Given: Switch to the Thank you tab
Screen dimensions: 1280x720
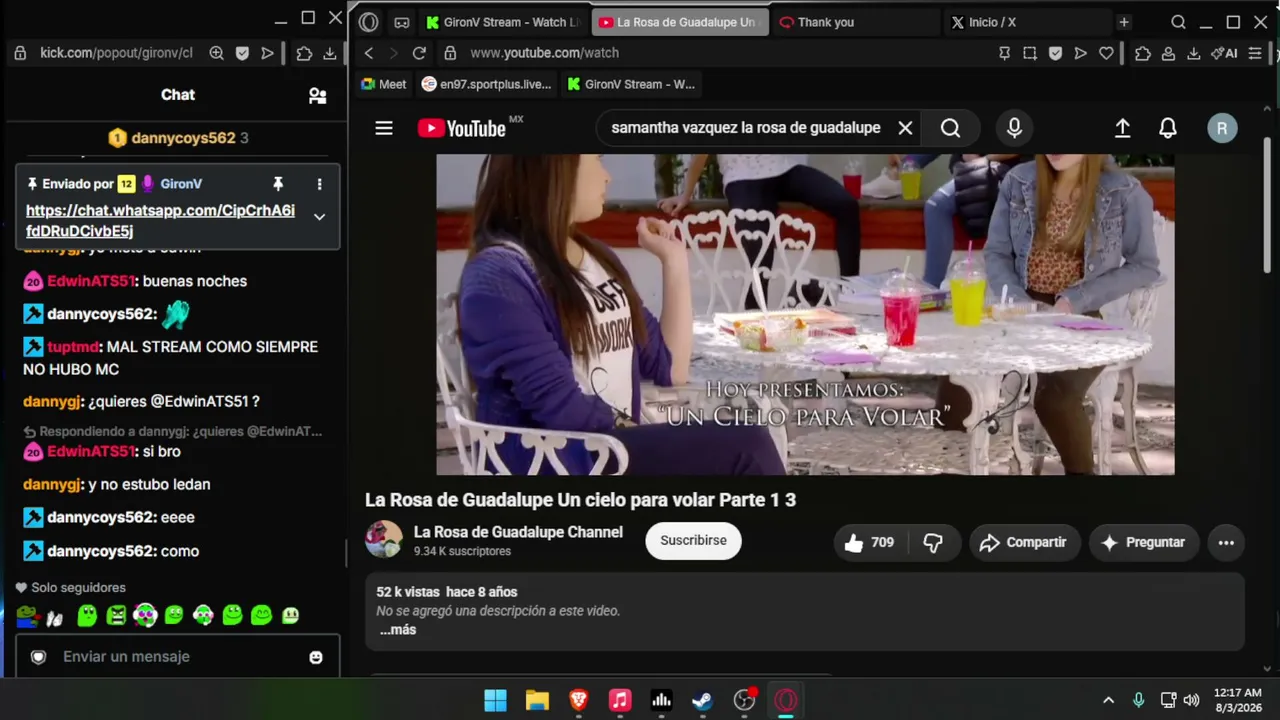Looking at the screenshot, I should (x=854, y=22).
